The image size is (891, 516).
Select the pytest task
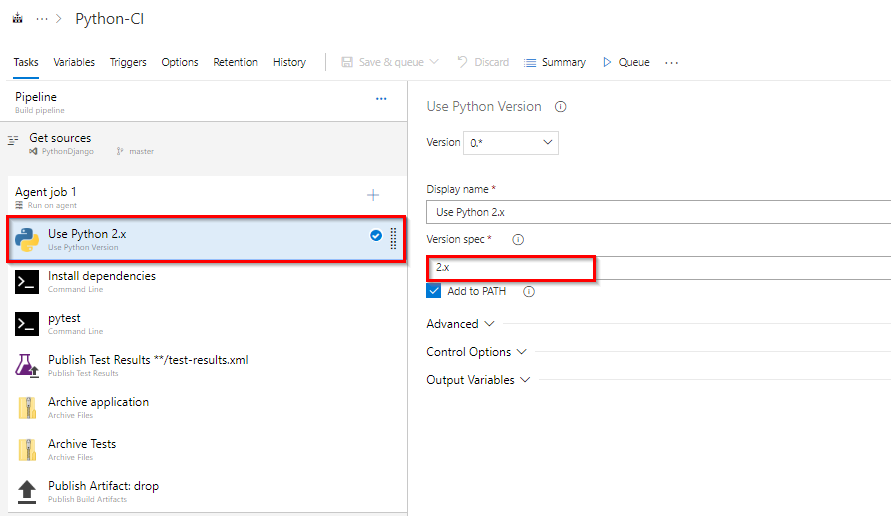click(x=207, y=323)
